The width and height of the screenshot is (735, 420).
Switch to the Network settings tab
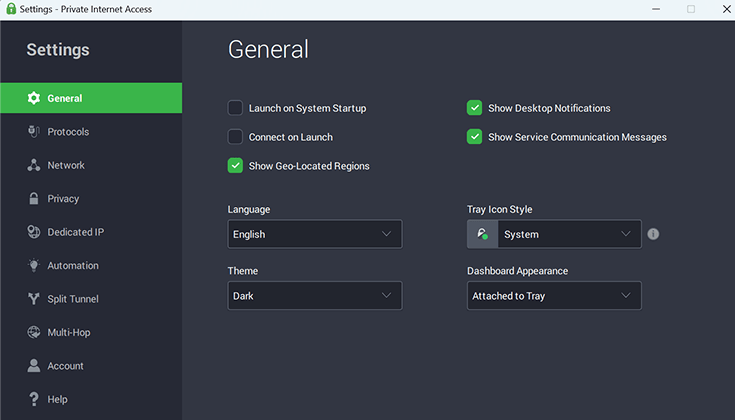coord(91,165)
